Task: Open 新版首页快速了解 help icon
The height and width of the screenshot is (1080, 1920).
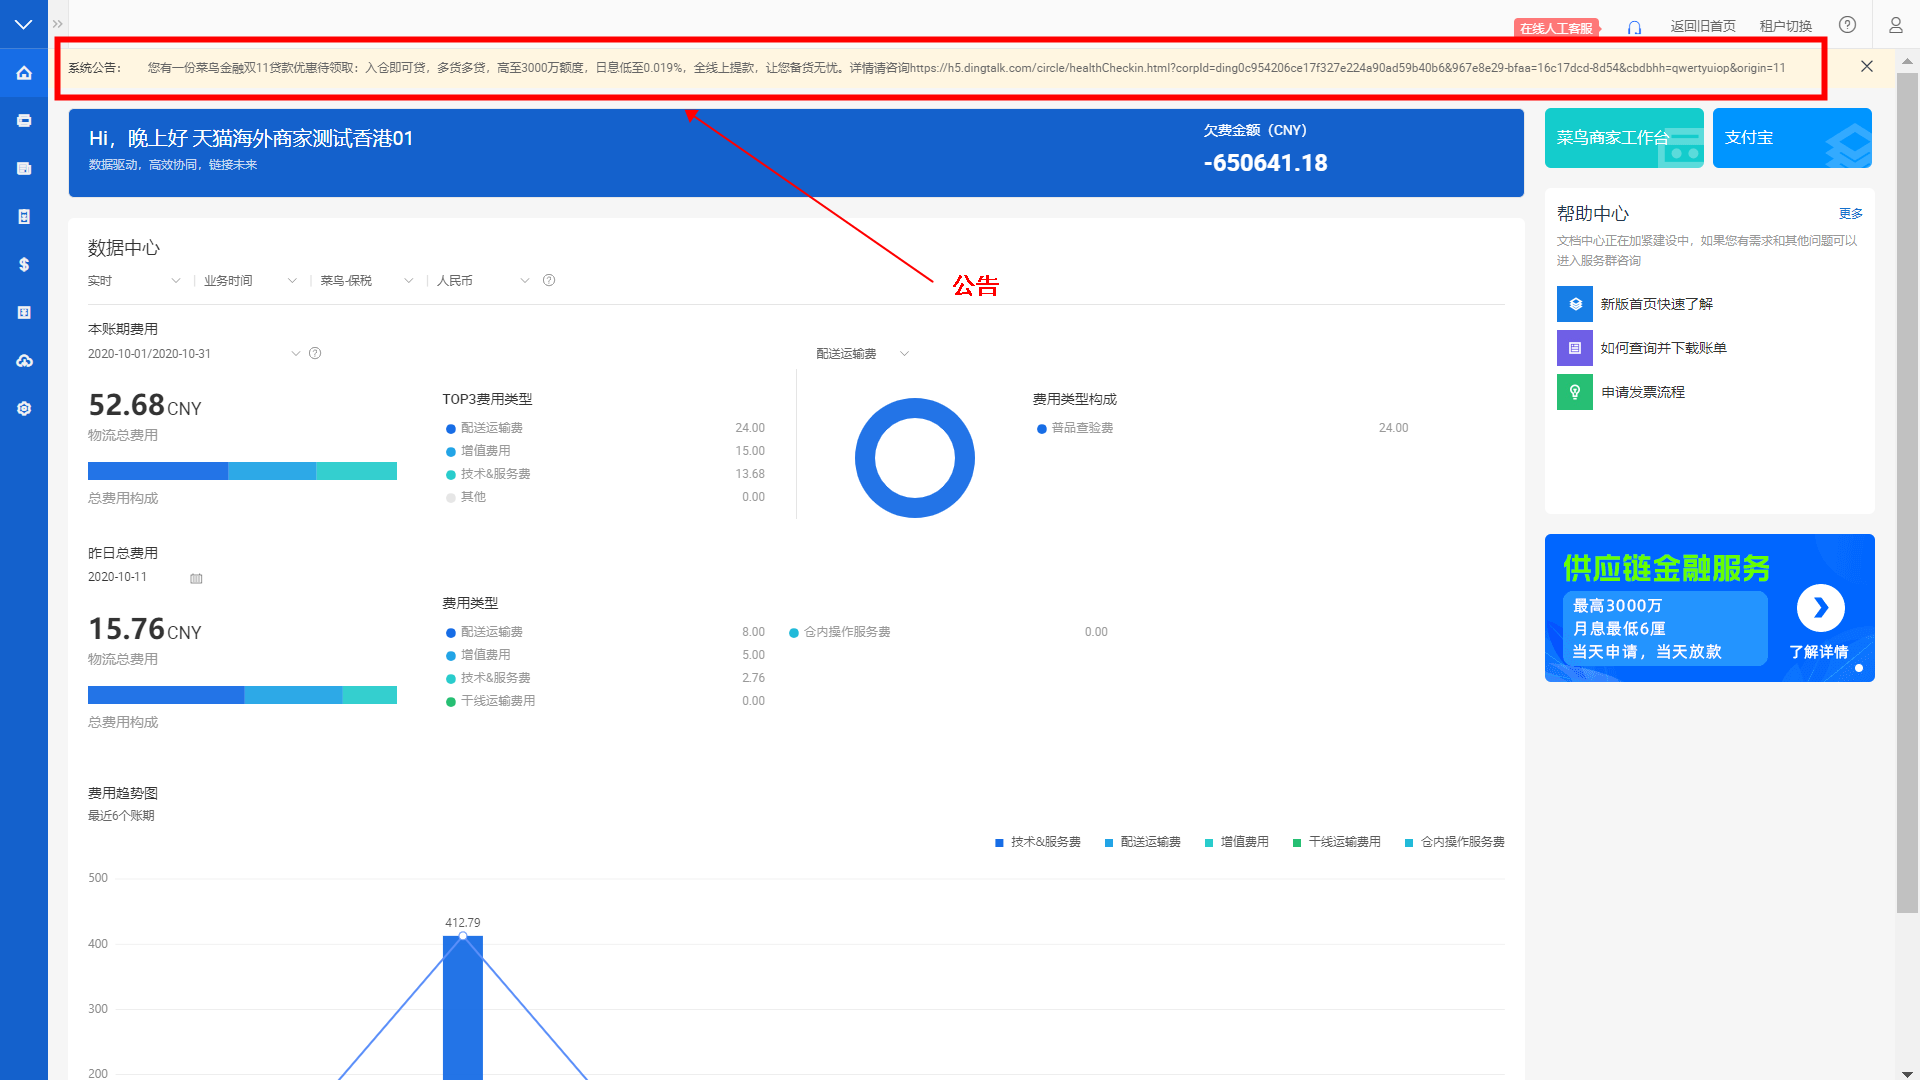Action: (1574, 304)
